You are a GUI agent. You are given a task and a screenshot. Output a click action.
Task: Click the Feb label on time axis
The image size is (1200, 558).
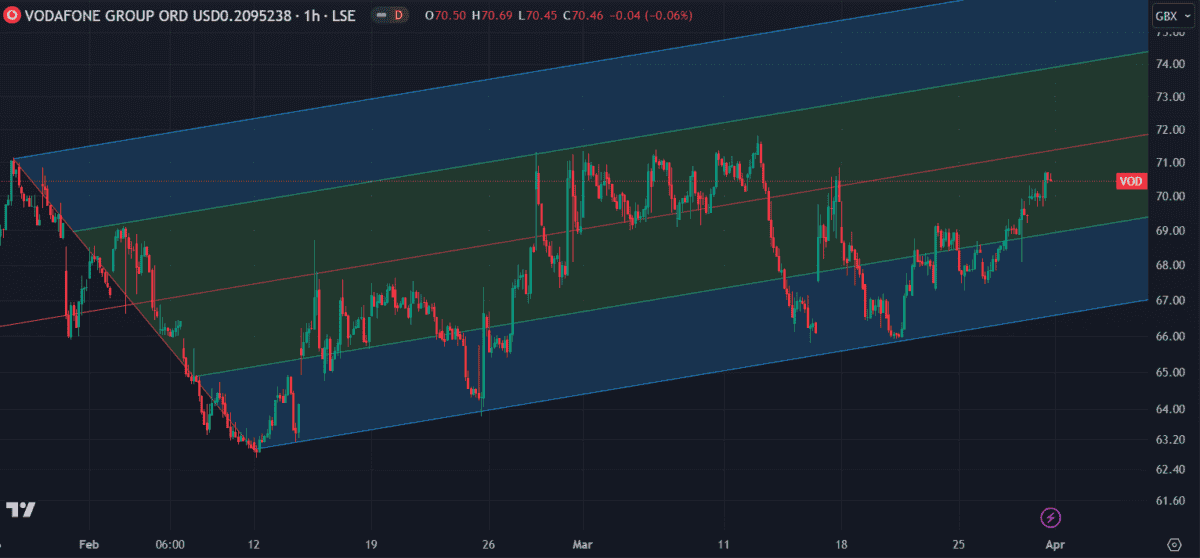point(89,545)
